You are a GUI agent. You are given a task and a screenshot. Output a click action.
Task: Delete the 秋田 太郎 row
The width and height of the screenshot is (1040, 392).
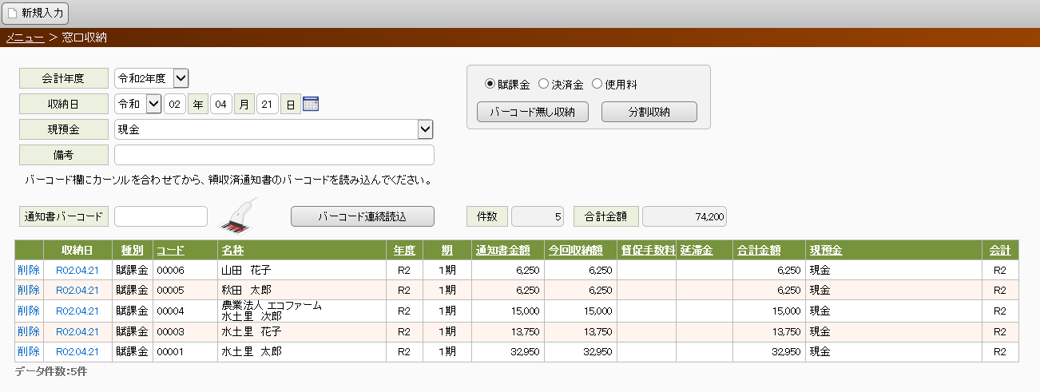pos(29,290)
